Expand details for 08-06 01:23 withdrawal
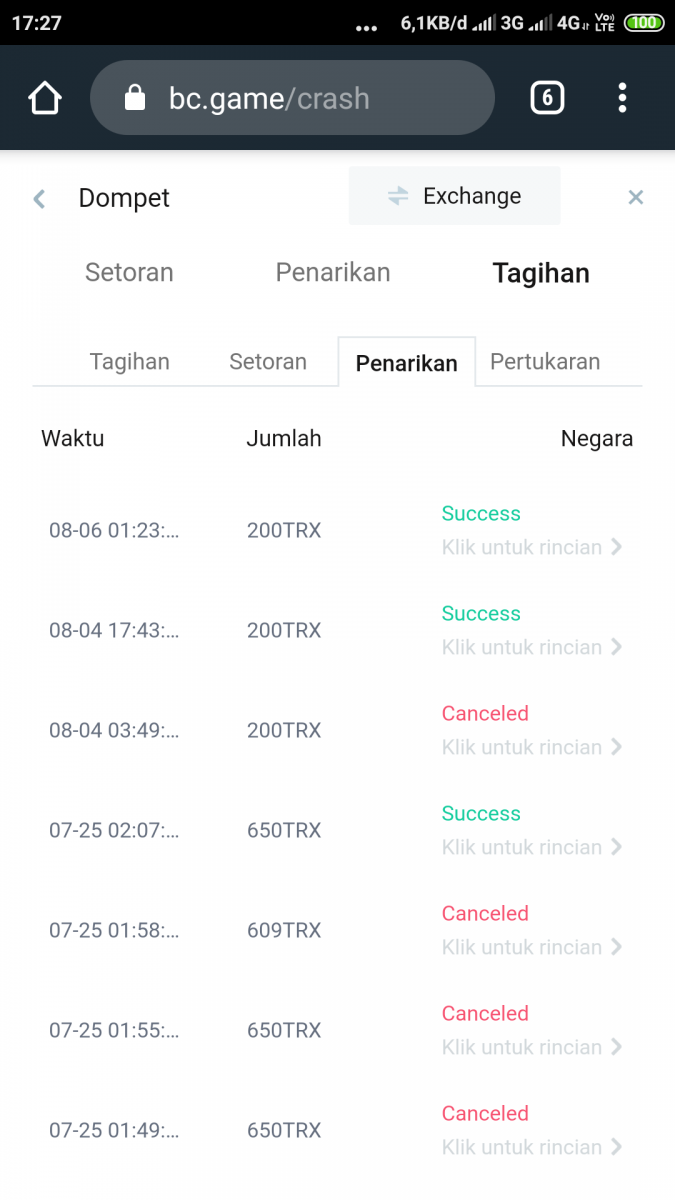The height and width of the screenshot is (1200, 675). 532,547
